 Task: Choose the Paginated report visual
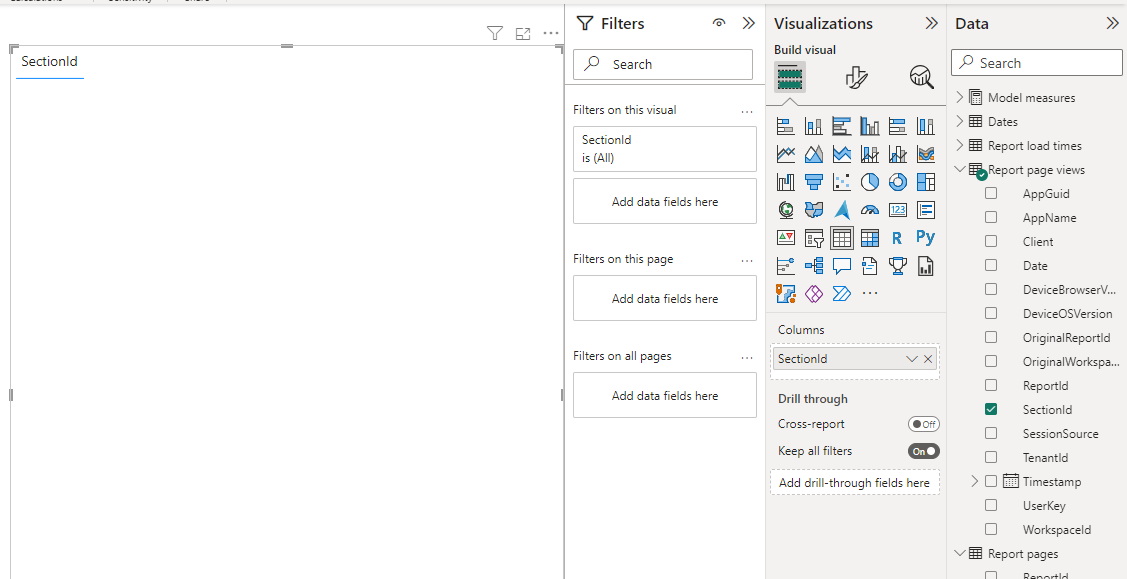pos(926,266)
